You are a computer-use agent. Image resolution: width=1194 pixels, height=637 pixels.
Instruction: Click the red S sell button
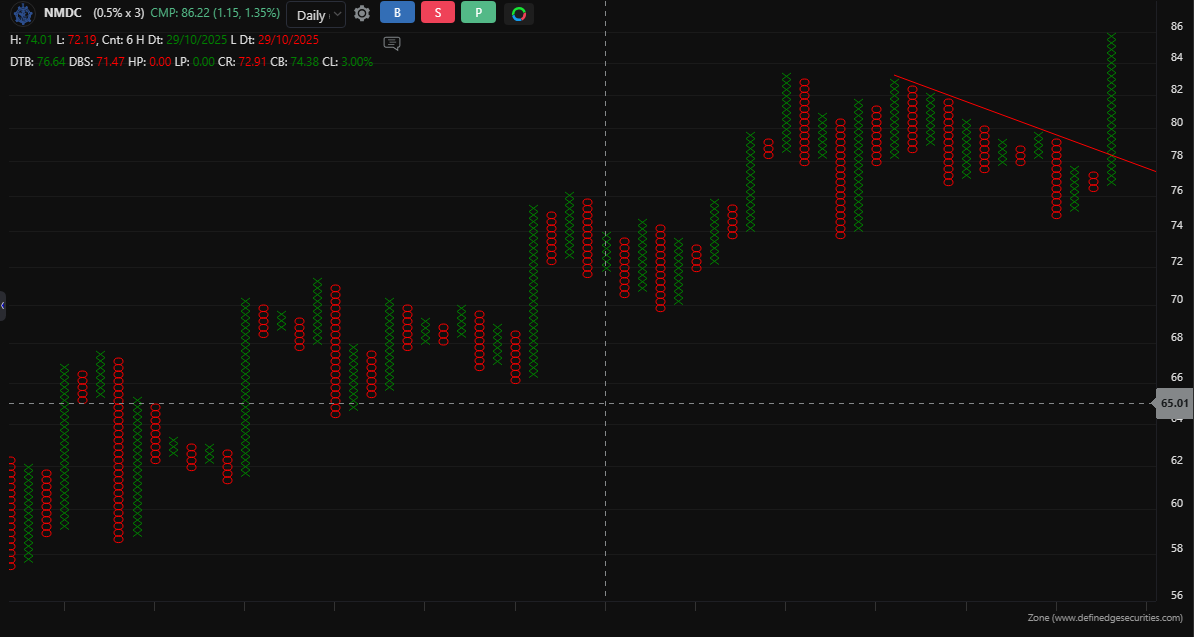pos(438,13)
